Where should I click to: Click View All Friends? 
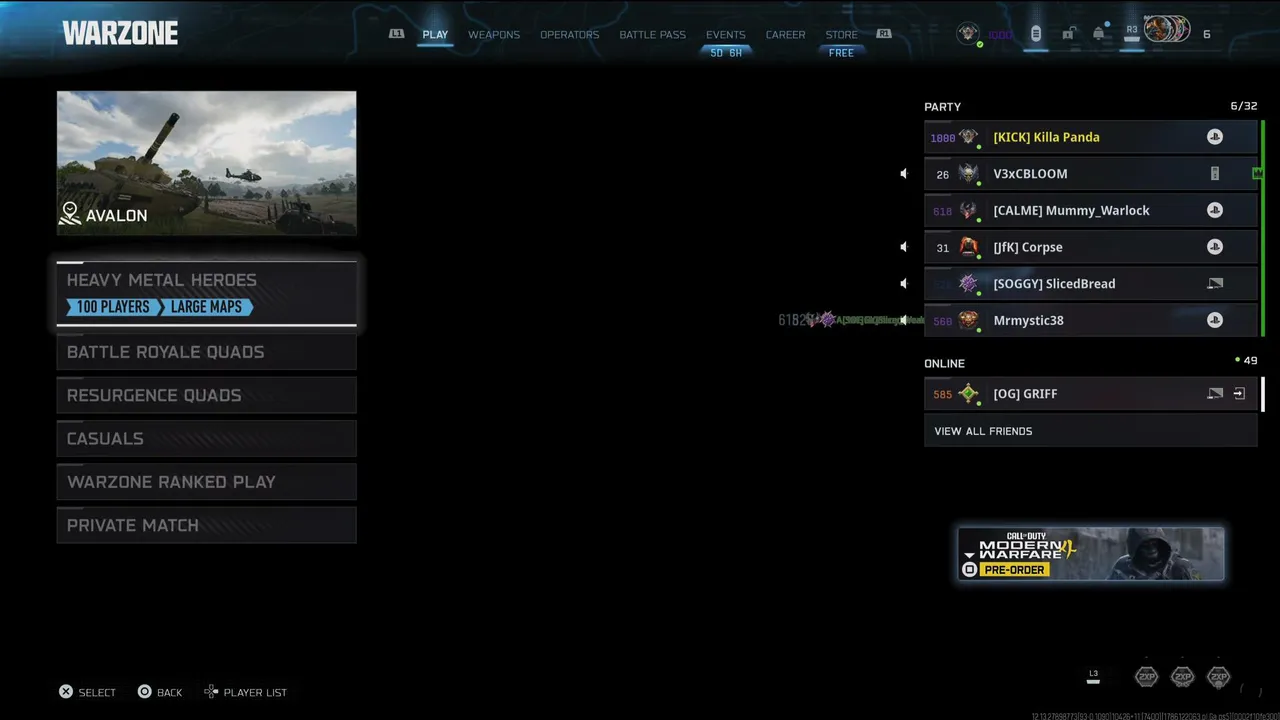coord(1090,431)
